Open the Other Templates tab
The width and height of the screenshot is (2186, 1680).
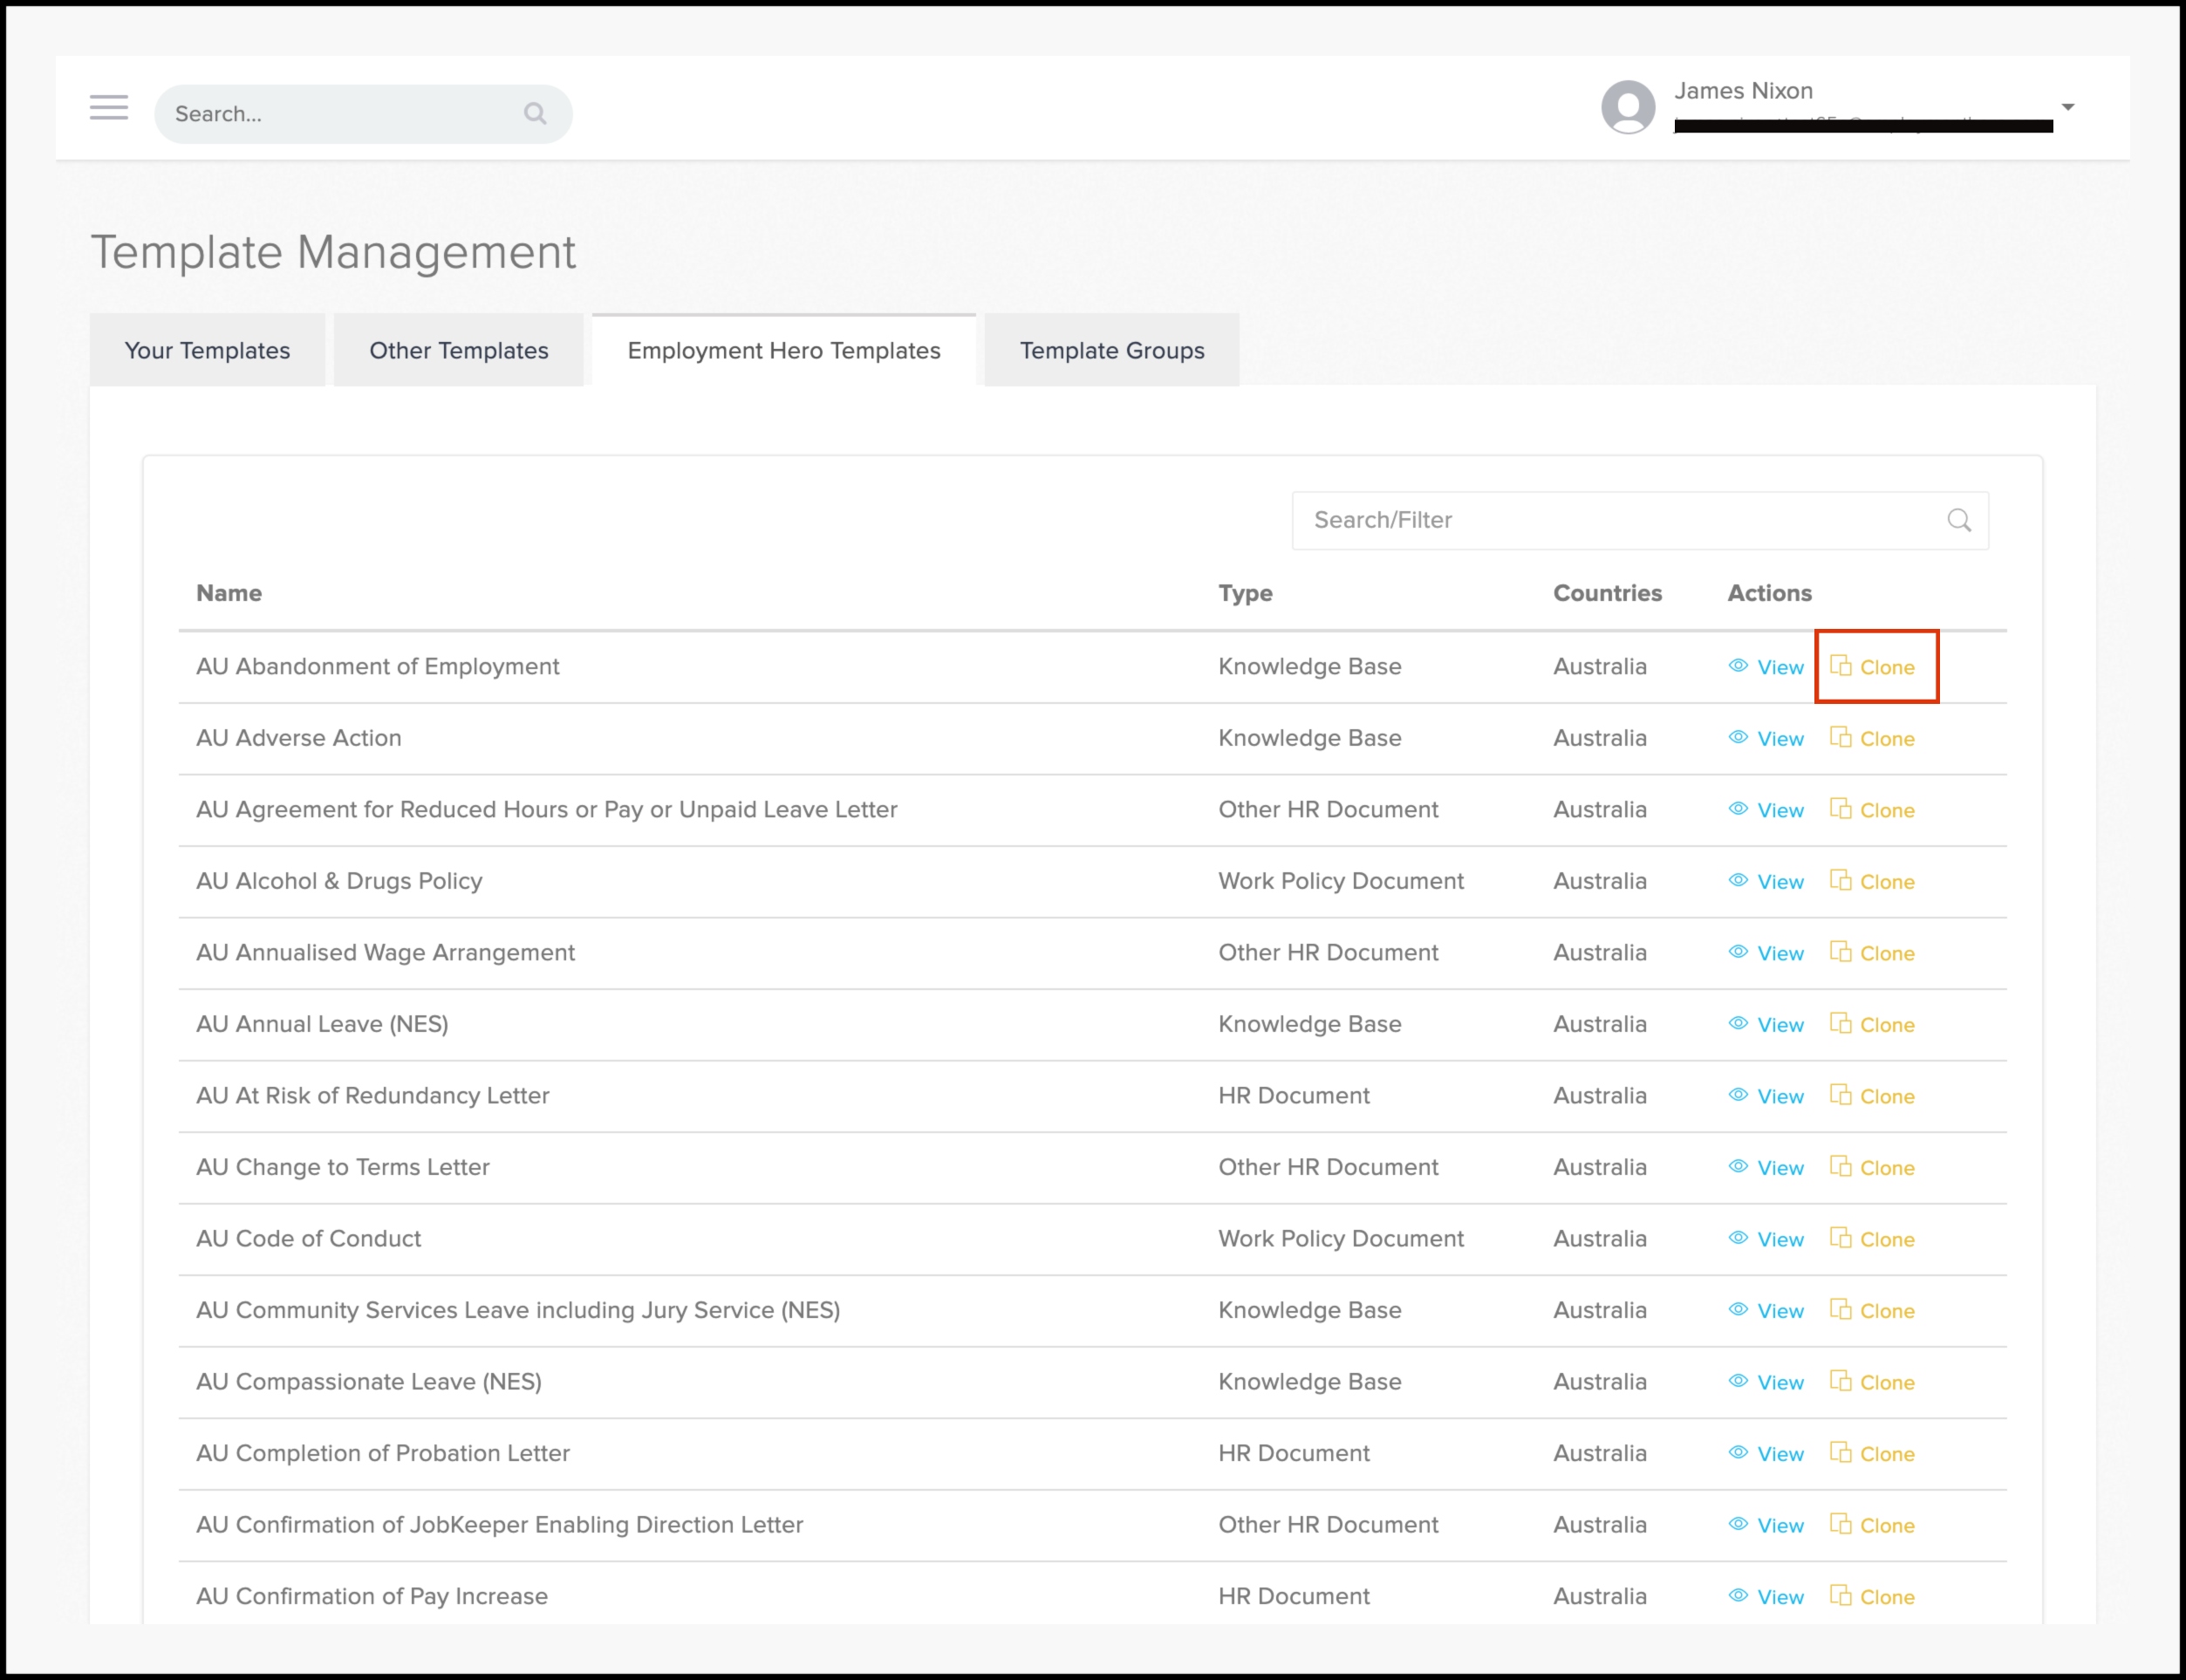point(459,351)
